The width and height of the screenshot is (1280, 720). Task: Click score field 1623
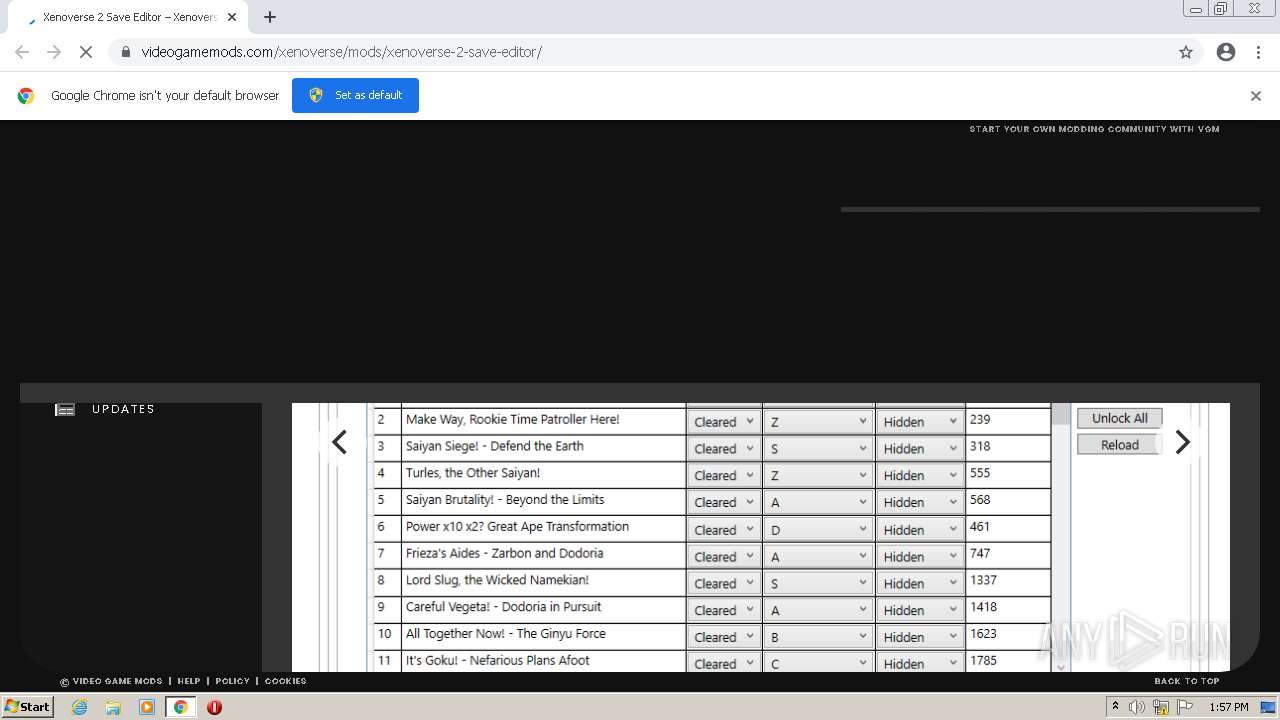coord(1008,636)
